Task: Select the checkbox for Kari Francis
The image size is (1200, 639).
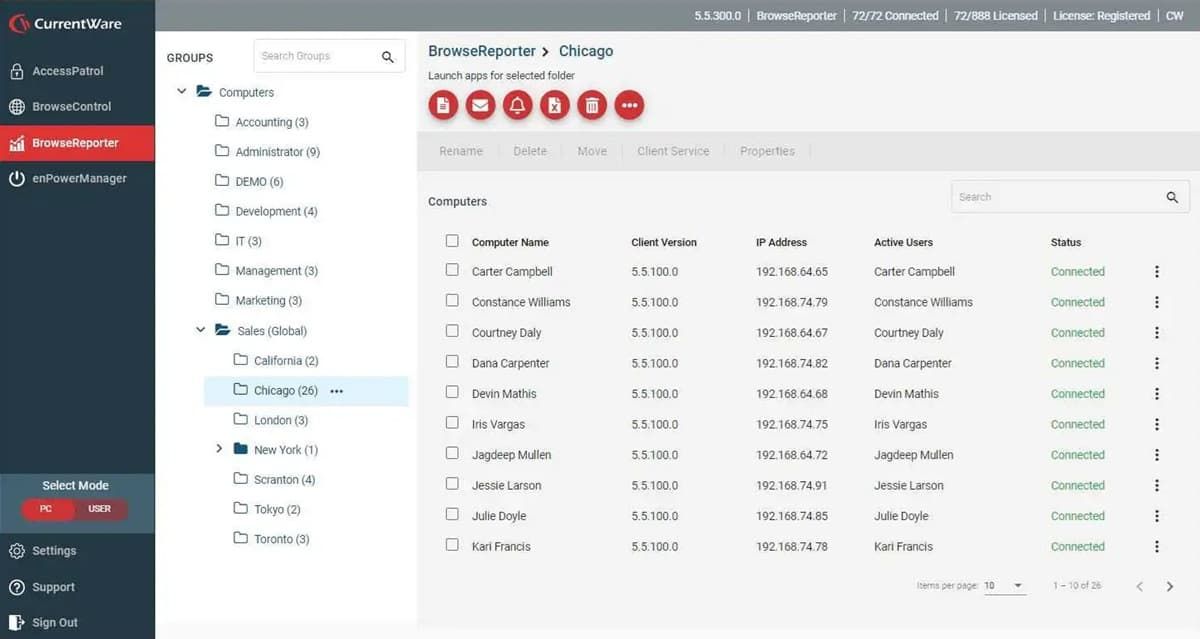Action: point(452,546)
